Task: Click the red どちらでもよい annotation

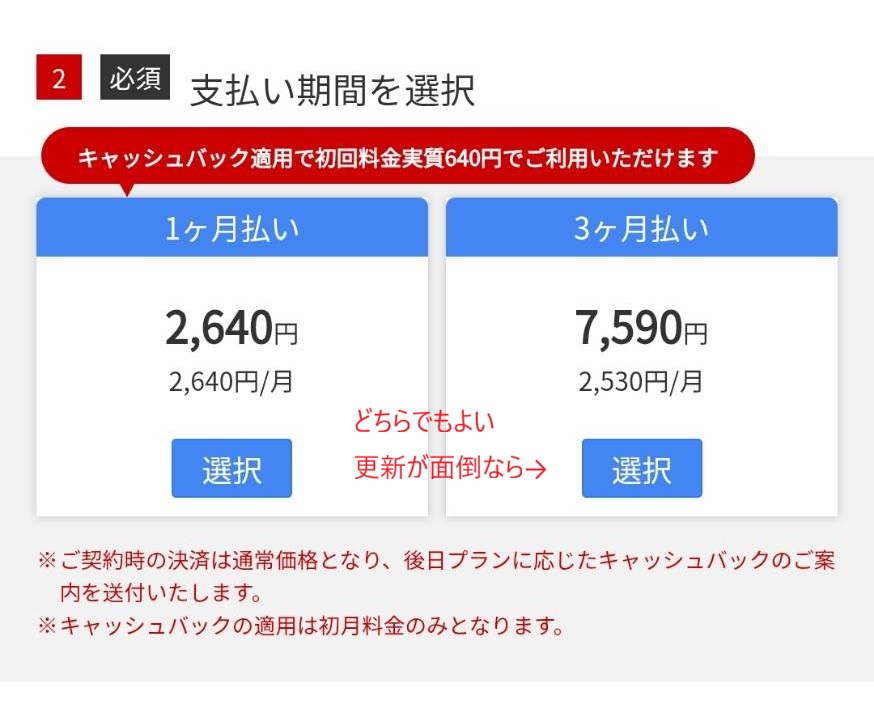Action: click(x=424, y=421)
